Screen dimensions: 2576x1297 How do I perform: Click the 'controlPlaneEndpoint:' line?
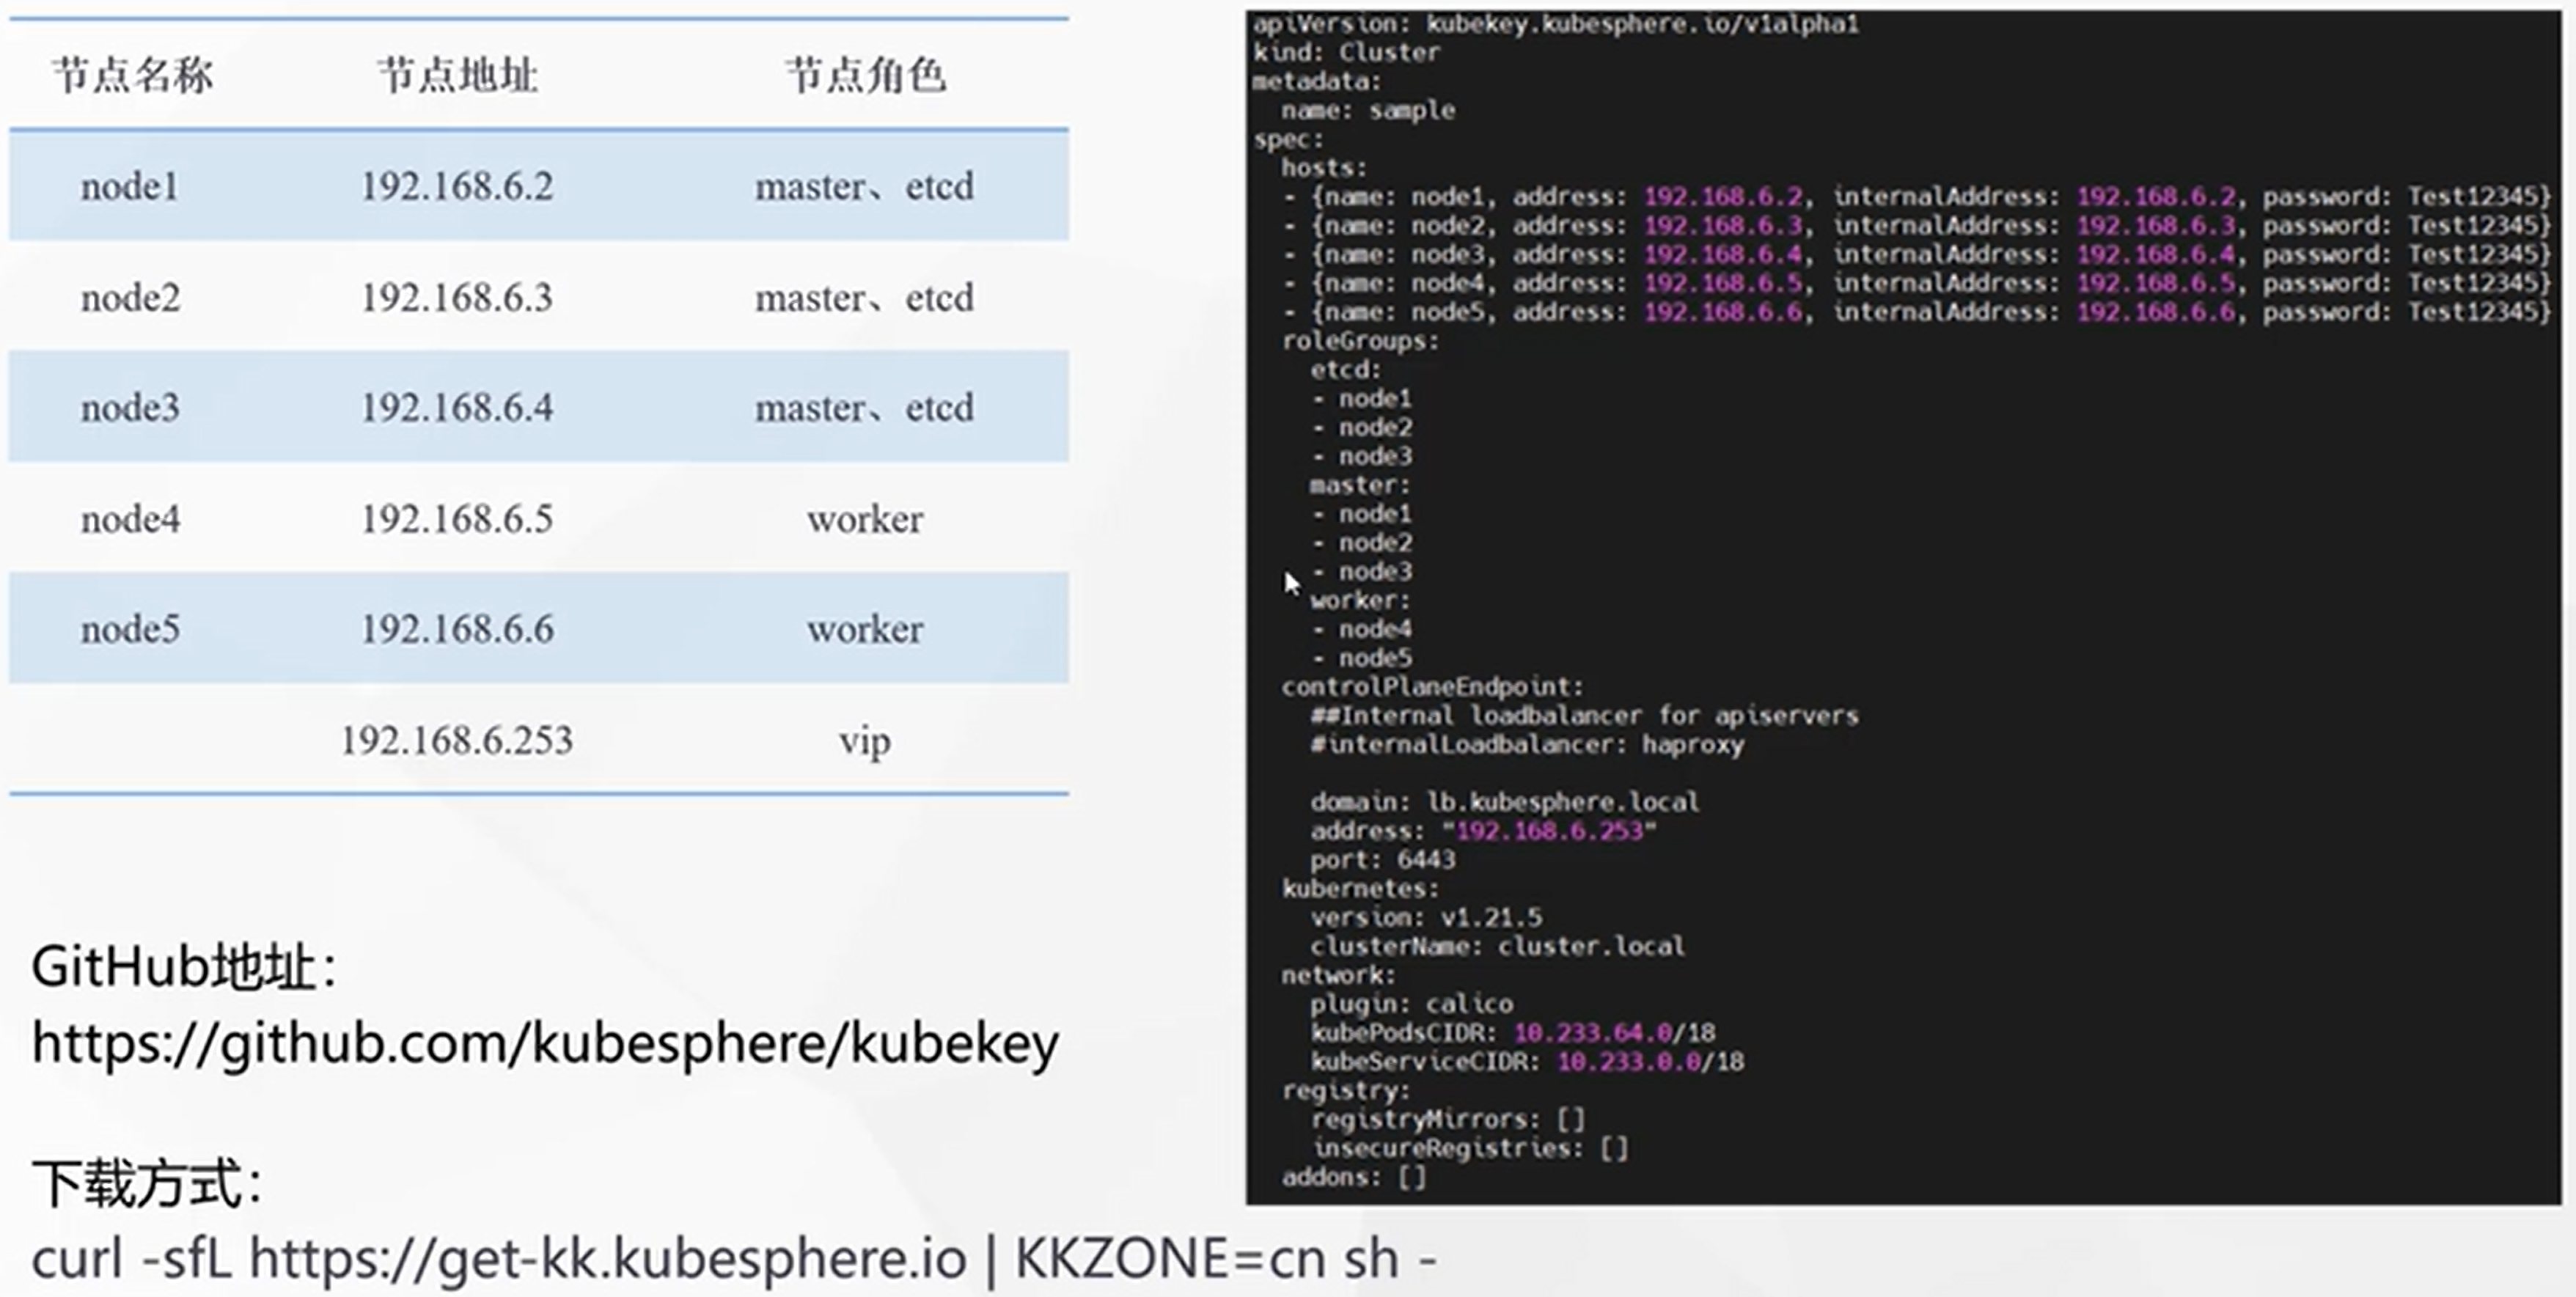point(1432,687)
